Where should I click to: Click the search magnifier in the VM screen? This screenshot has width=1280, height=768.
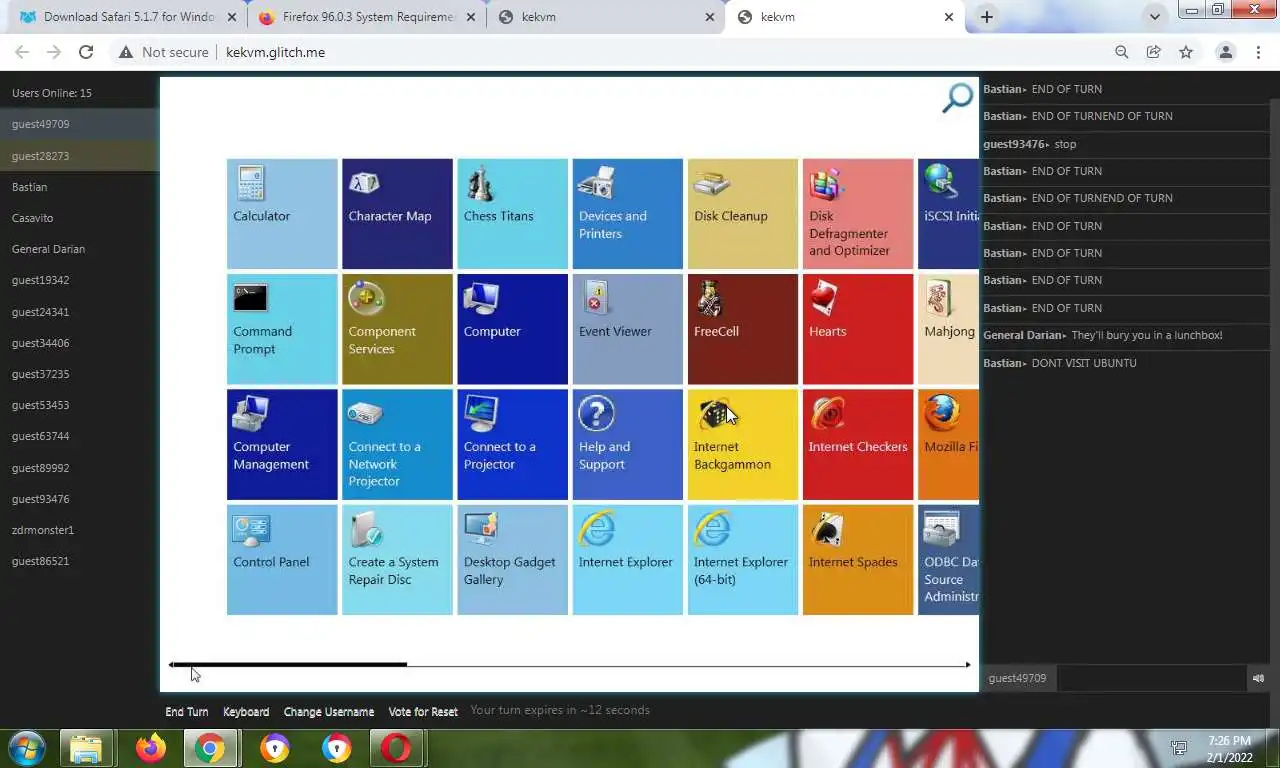click(x=957, y=97)
